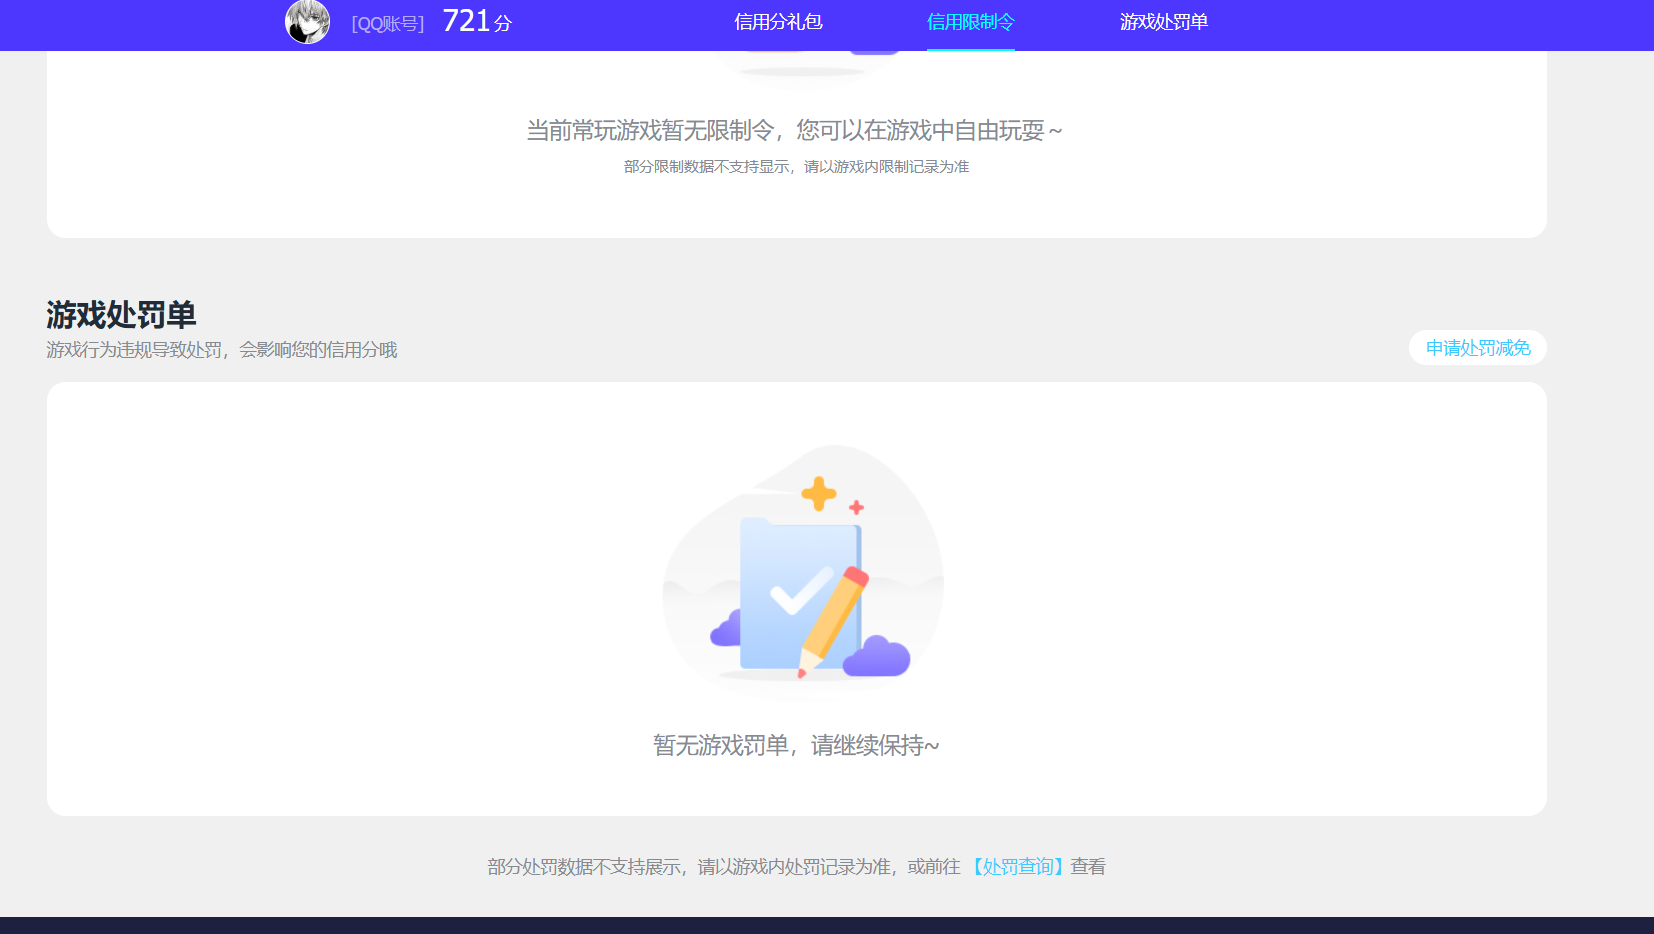Click the footer note 部分处罚数据不支持展示
Screen dimensions: 1654x934
pos(584,867)
